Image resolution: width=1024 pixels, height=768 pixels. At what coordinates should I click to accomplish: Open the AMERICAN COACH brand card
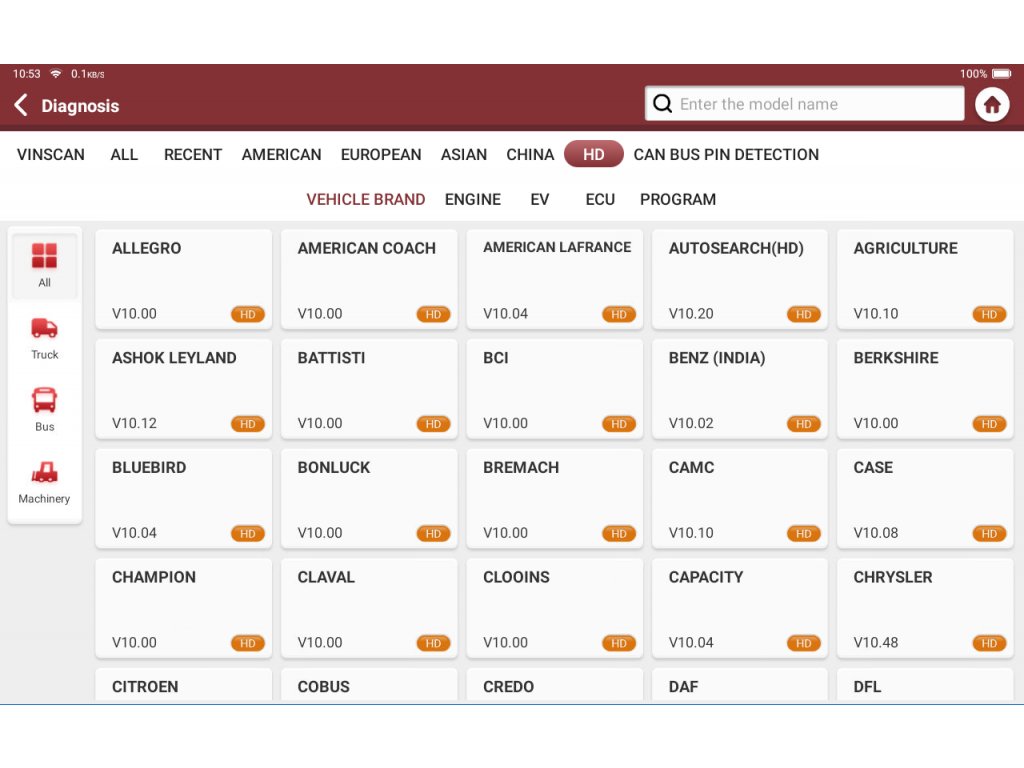pos(369,279)
